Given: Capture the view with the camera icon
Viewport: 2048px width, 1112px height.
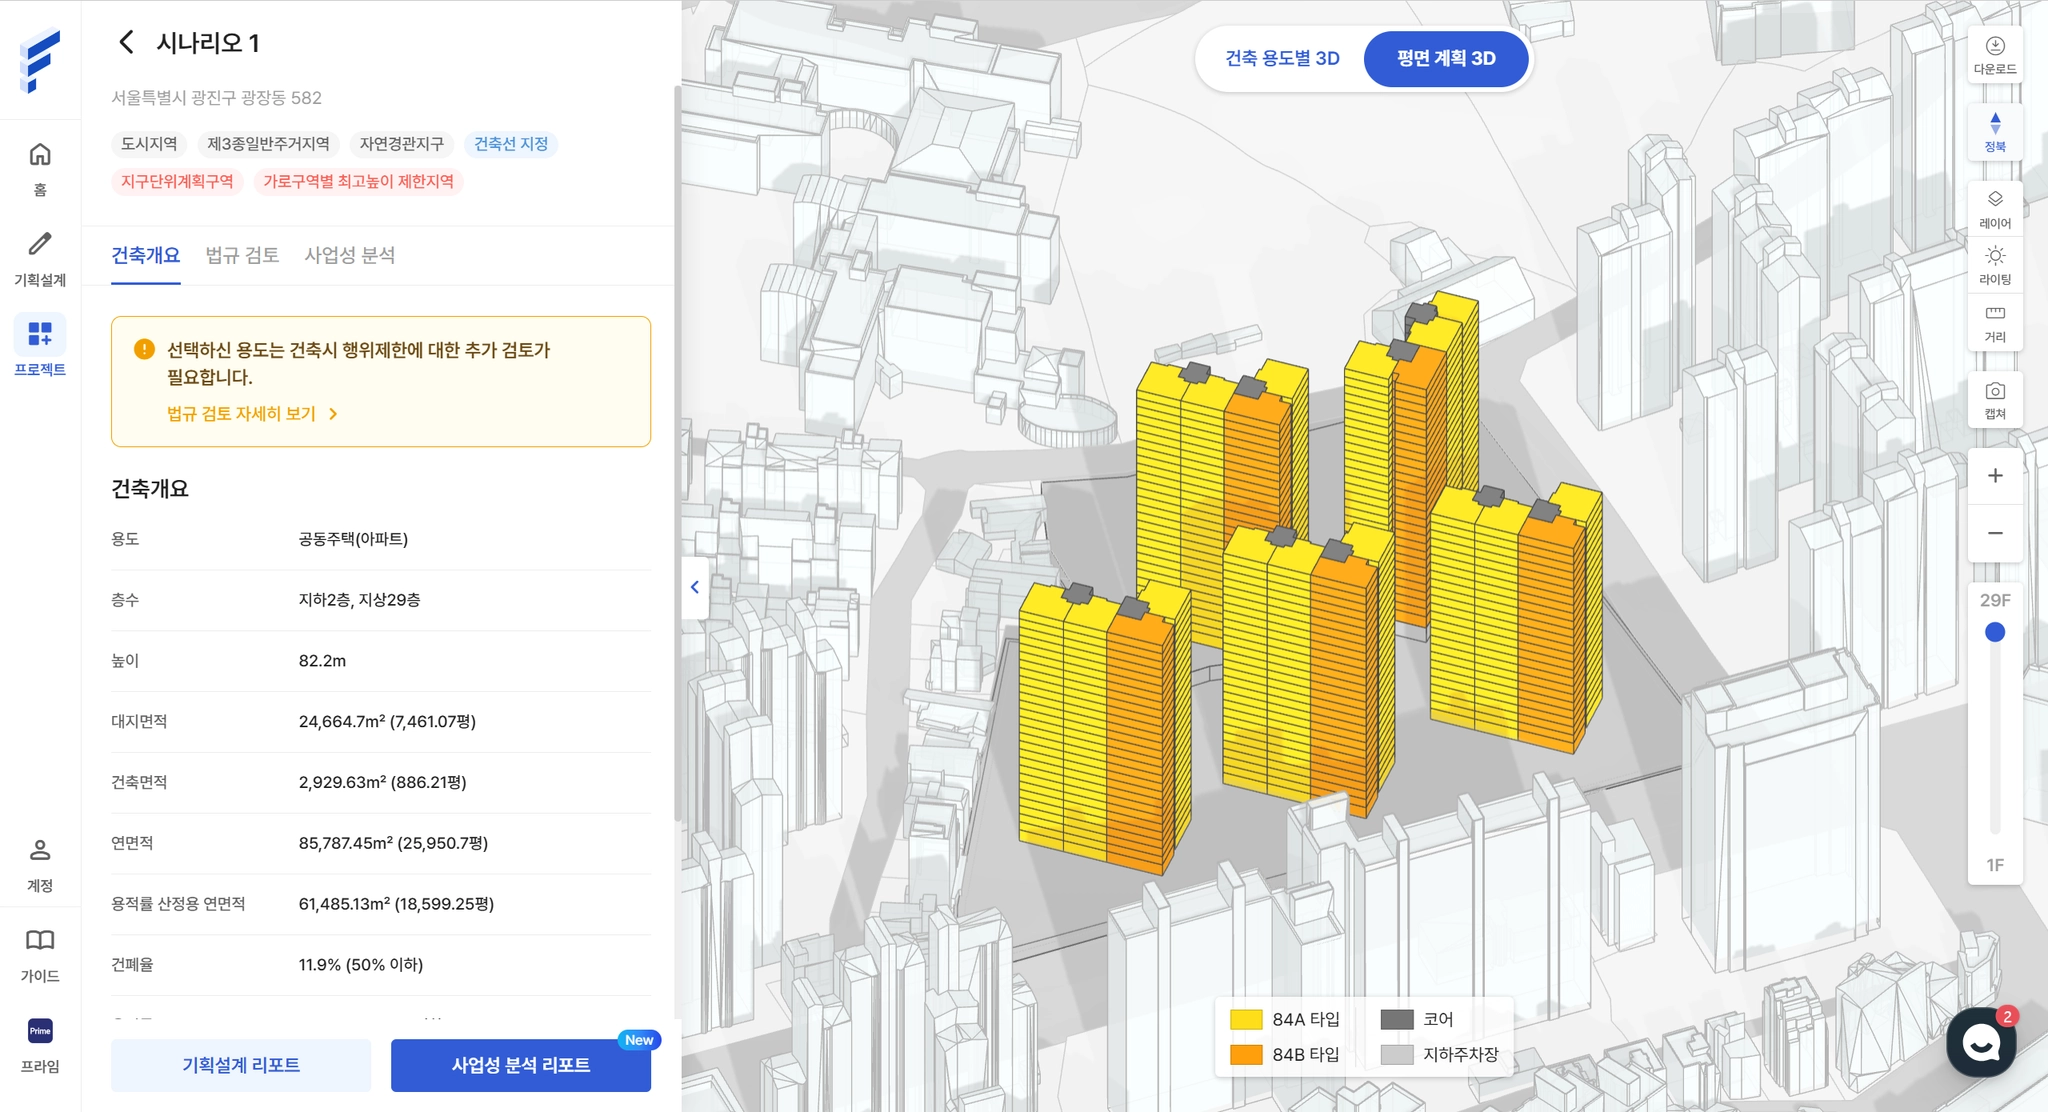Looking at the screenshot, I should click(x=1994, y=399).
